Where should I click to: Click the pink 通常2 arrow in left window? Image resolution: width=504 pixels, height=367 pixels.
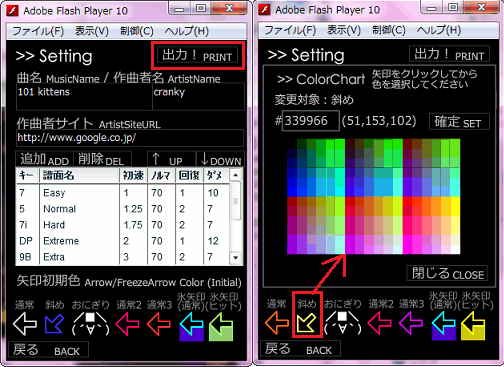pyautogui.click(x=127, y=324)
